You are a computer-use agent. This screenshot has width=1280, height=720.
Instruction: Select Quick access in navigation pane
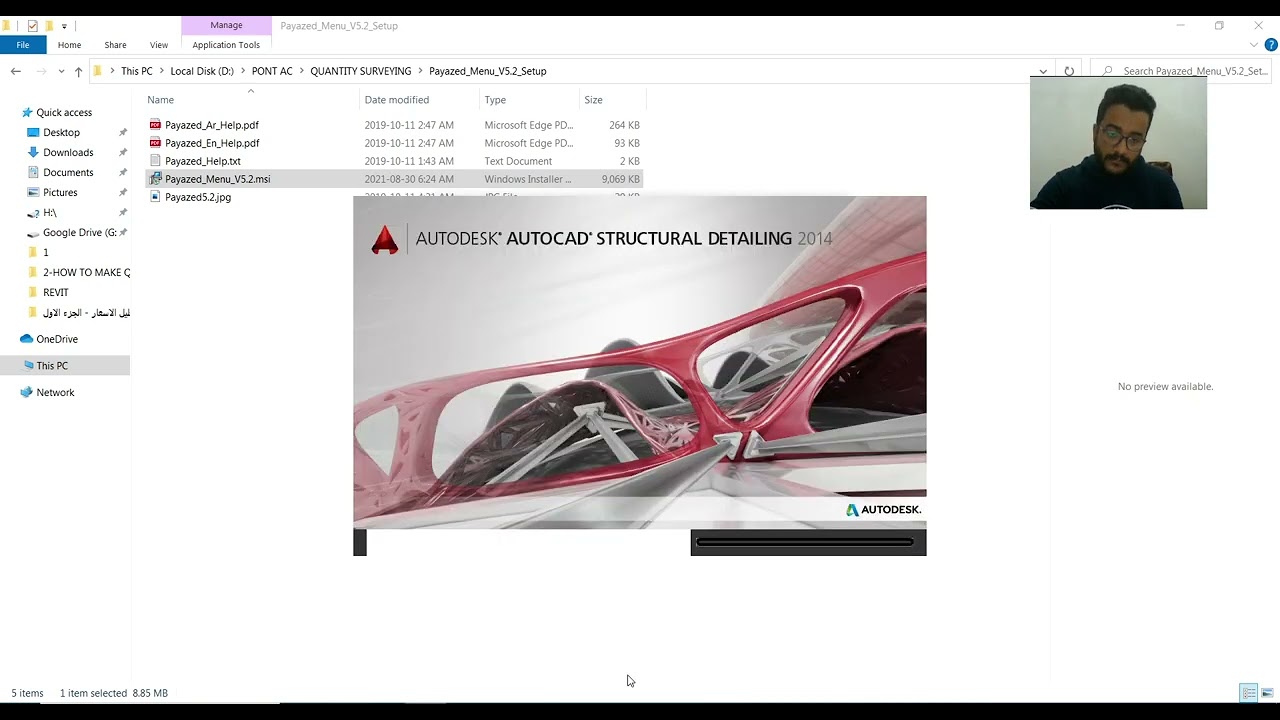(x=64, y=113)
